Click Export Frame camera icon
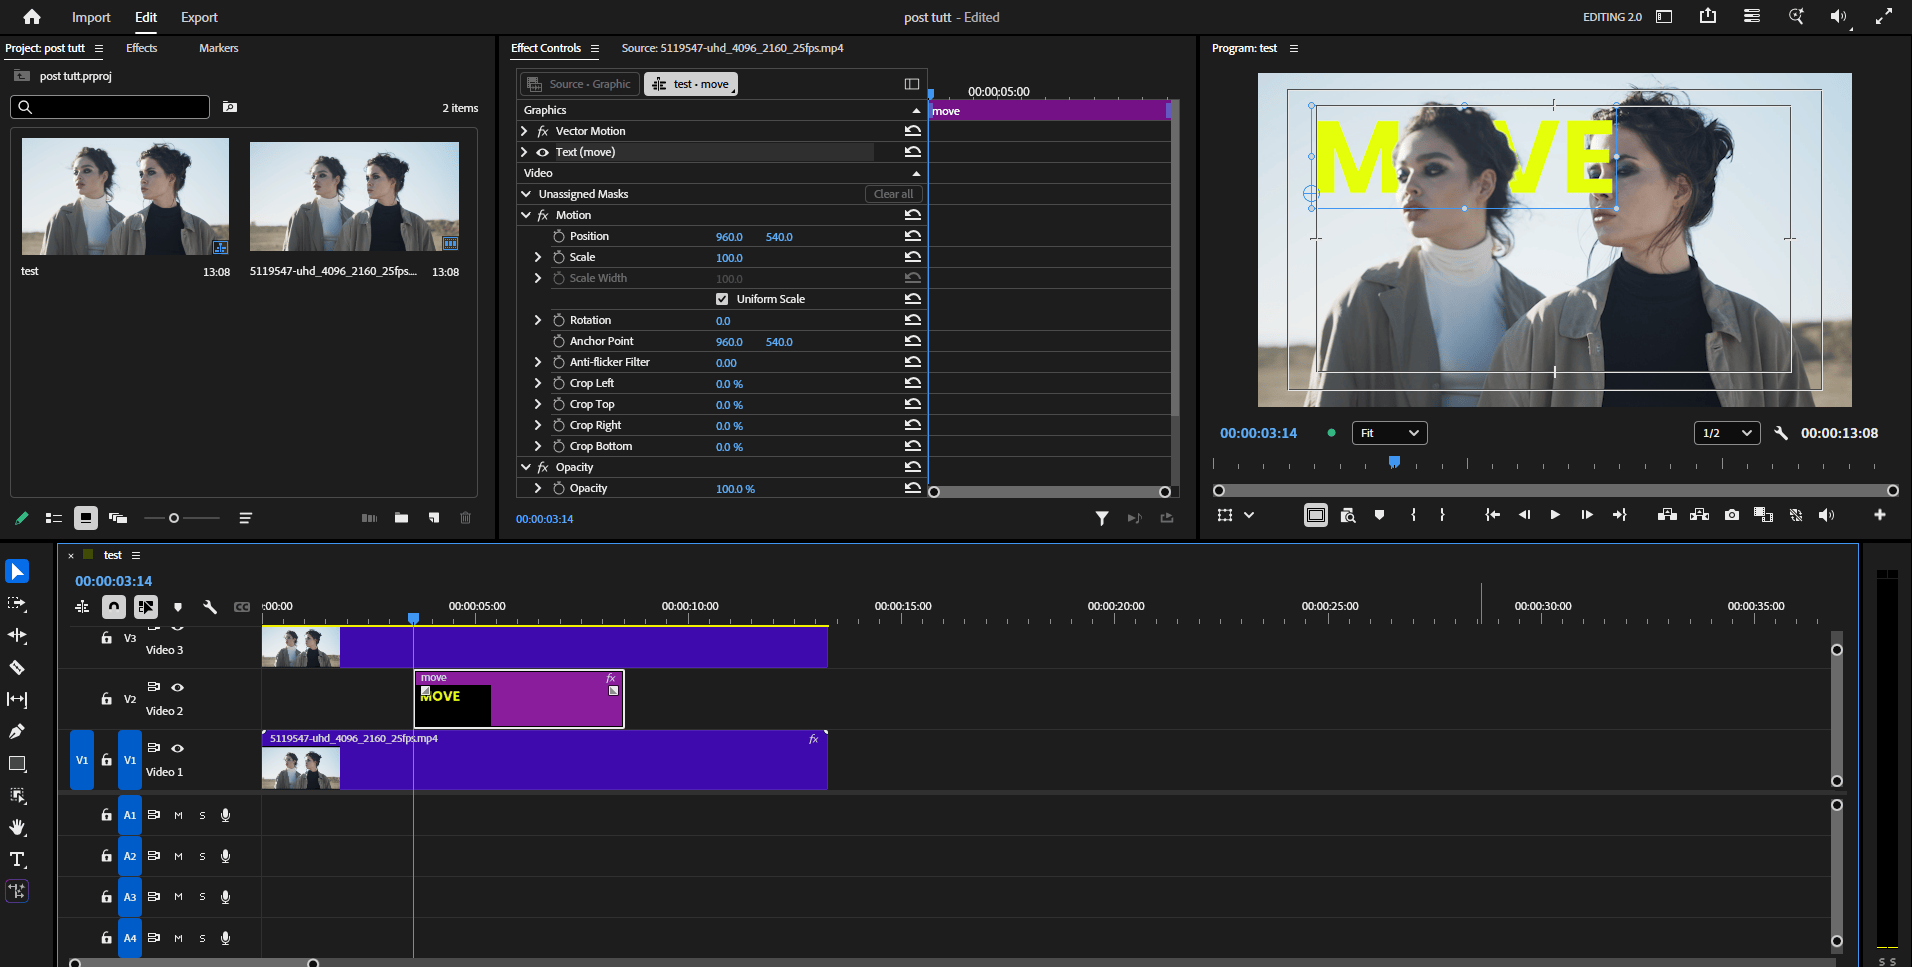Viewport: 1912px width, 967px height. pyautogui.click(x=1732, y=515)
